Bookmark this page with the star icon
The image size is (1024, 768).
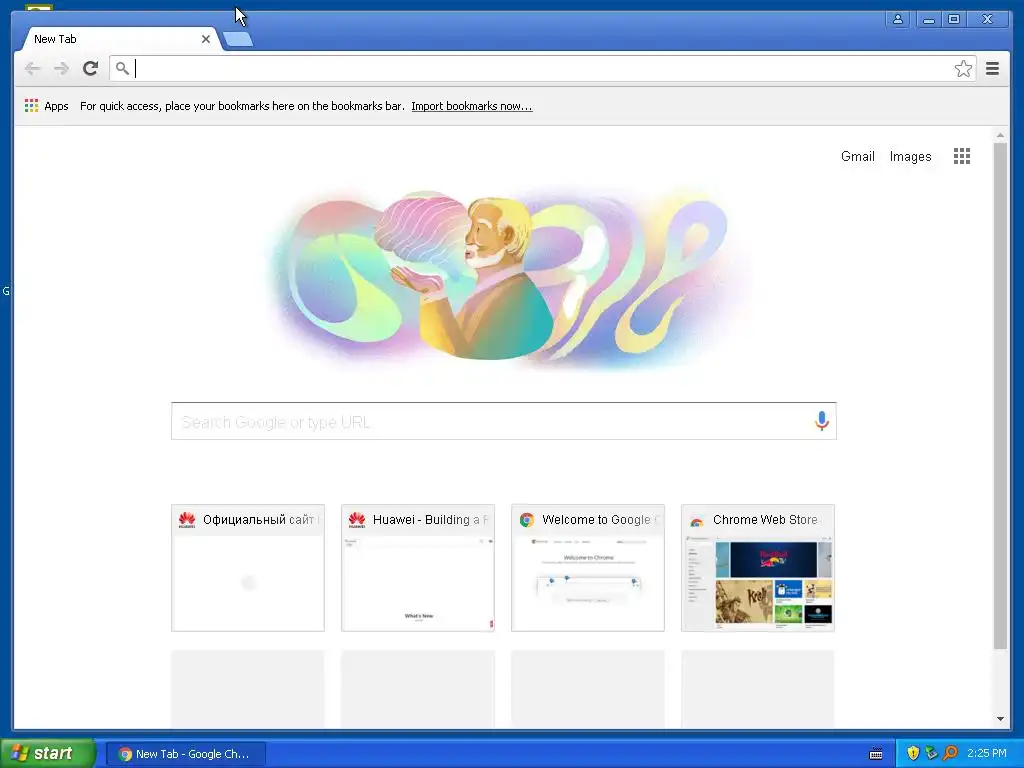click(963, 69)
